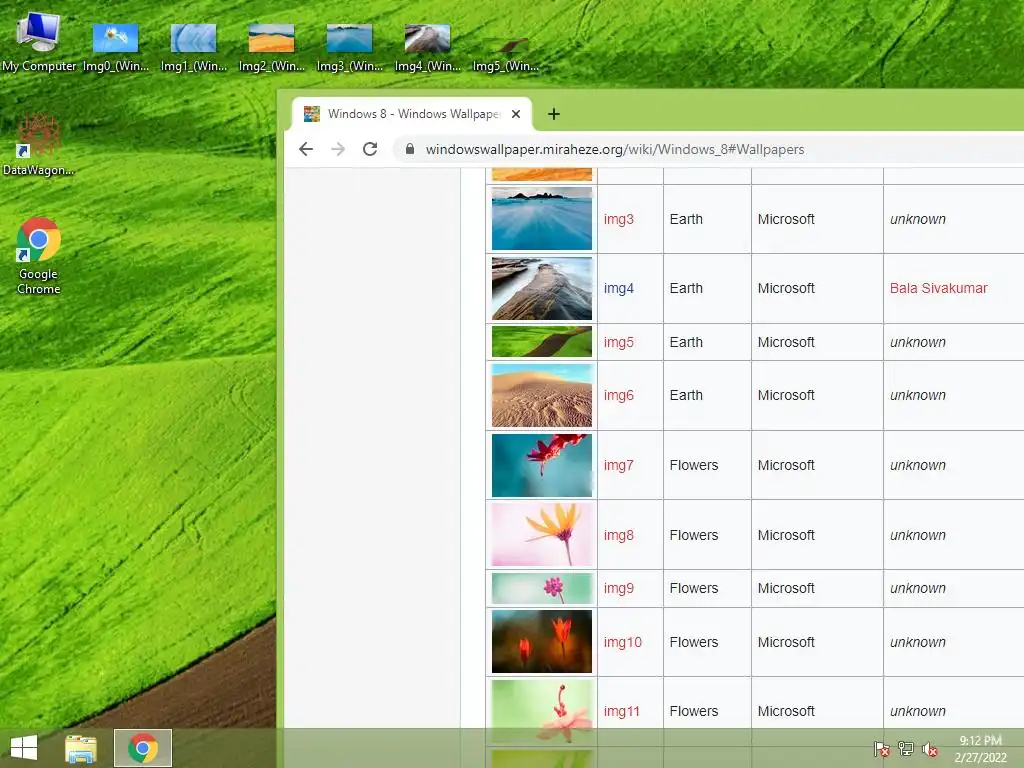Image resolution: width=1024 pixels, height=768 pixels.
Task: Click the Windows Start button
Action: (x=24, y=748)
